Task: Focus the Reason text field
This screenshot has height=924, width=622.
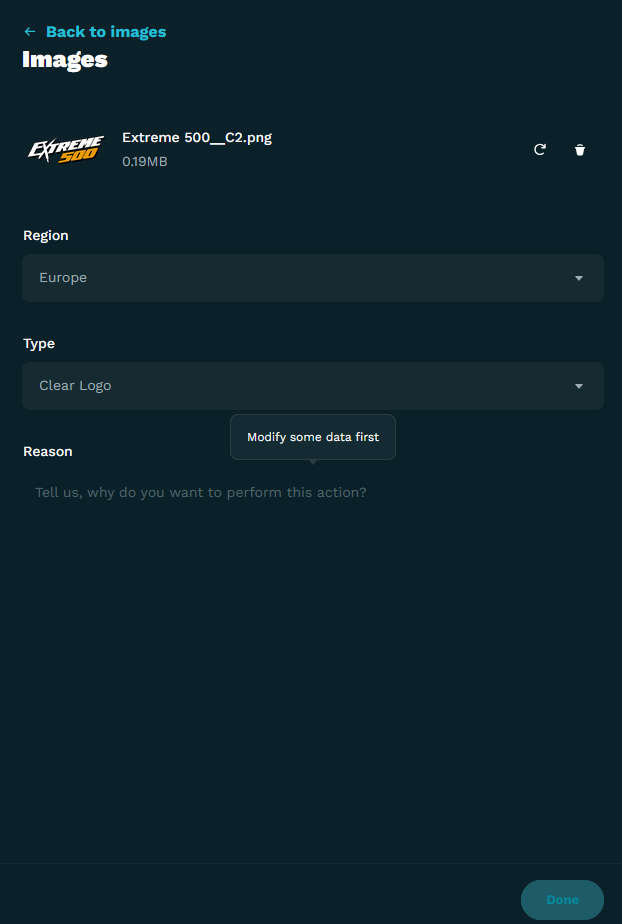Action: tap(313, 493)
